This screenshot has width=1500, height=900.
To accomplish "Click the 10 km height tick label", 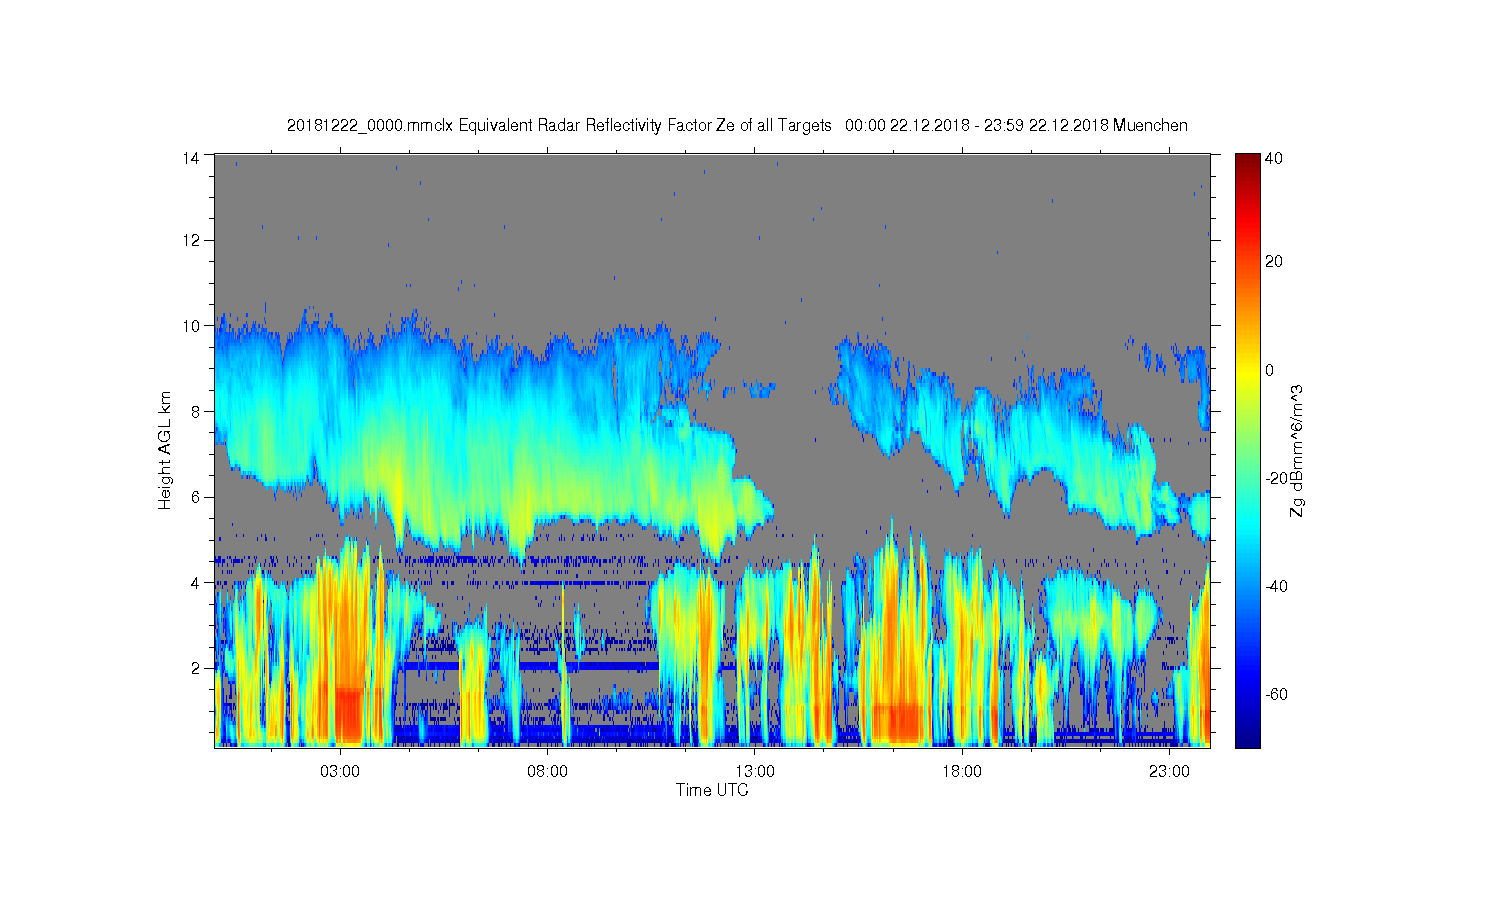I will [x=191, y=326].
